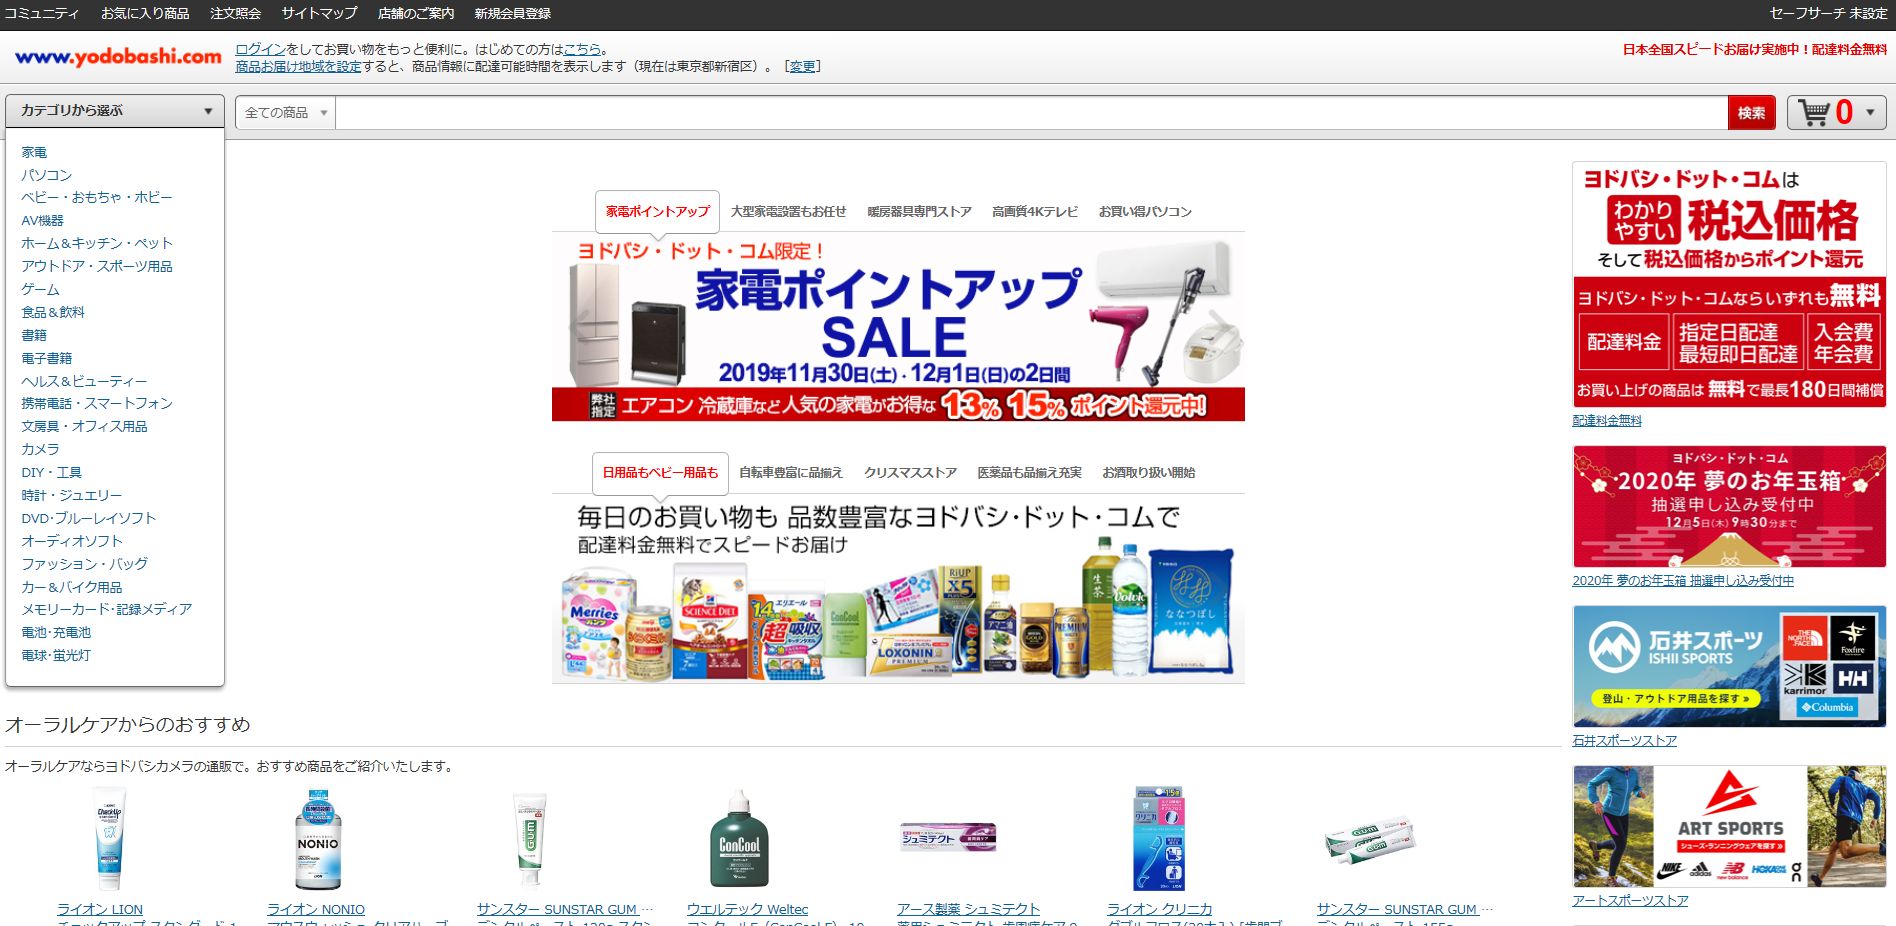1896x926 pixels.
Task: Open コミュニティ in the top bar
Action: 42,13
